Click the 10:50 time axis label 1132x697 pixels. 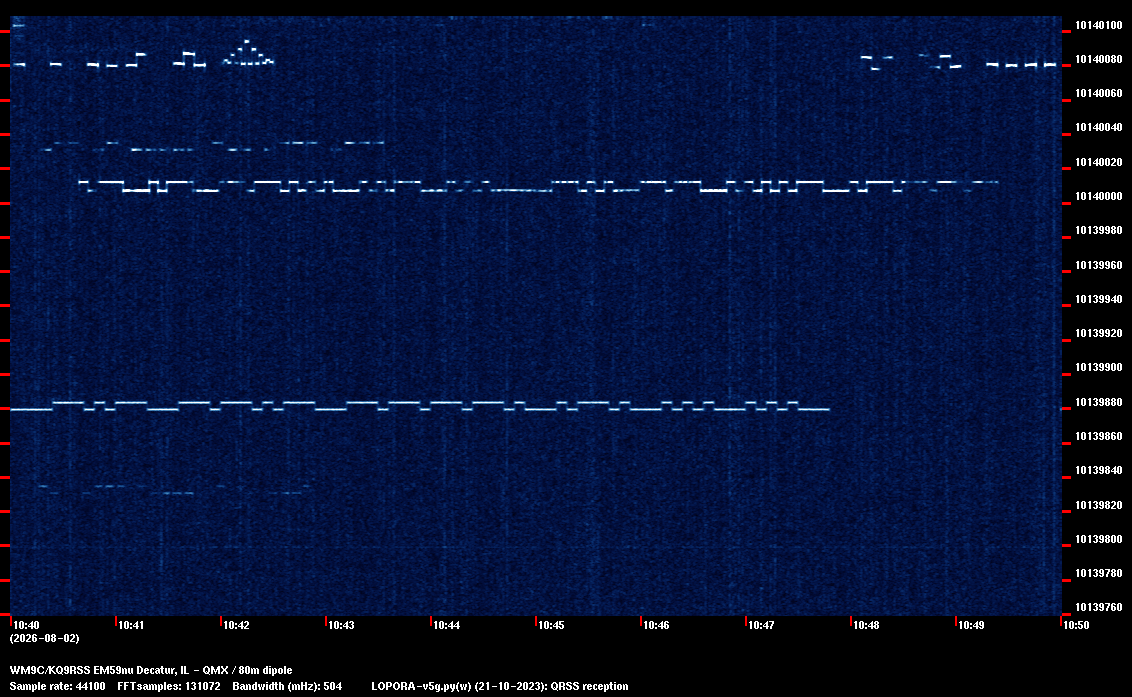point(1076,625)
